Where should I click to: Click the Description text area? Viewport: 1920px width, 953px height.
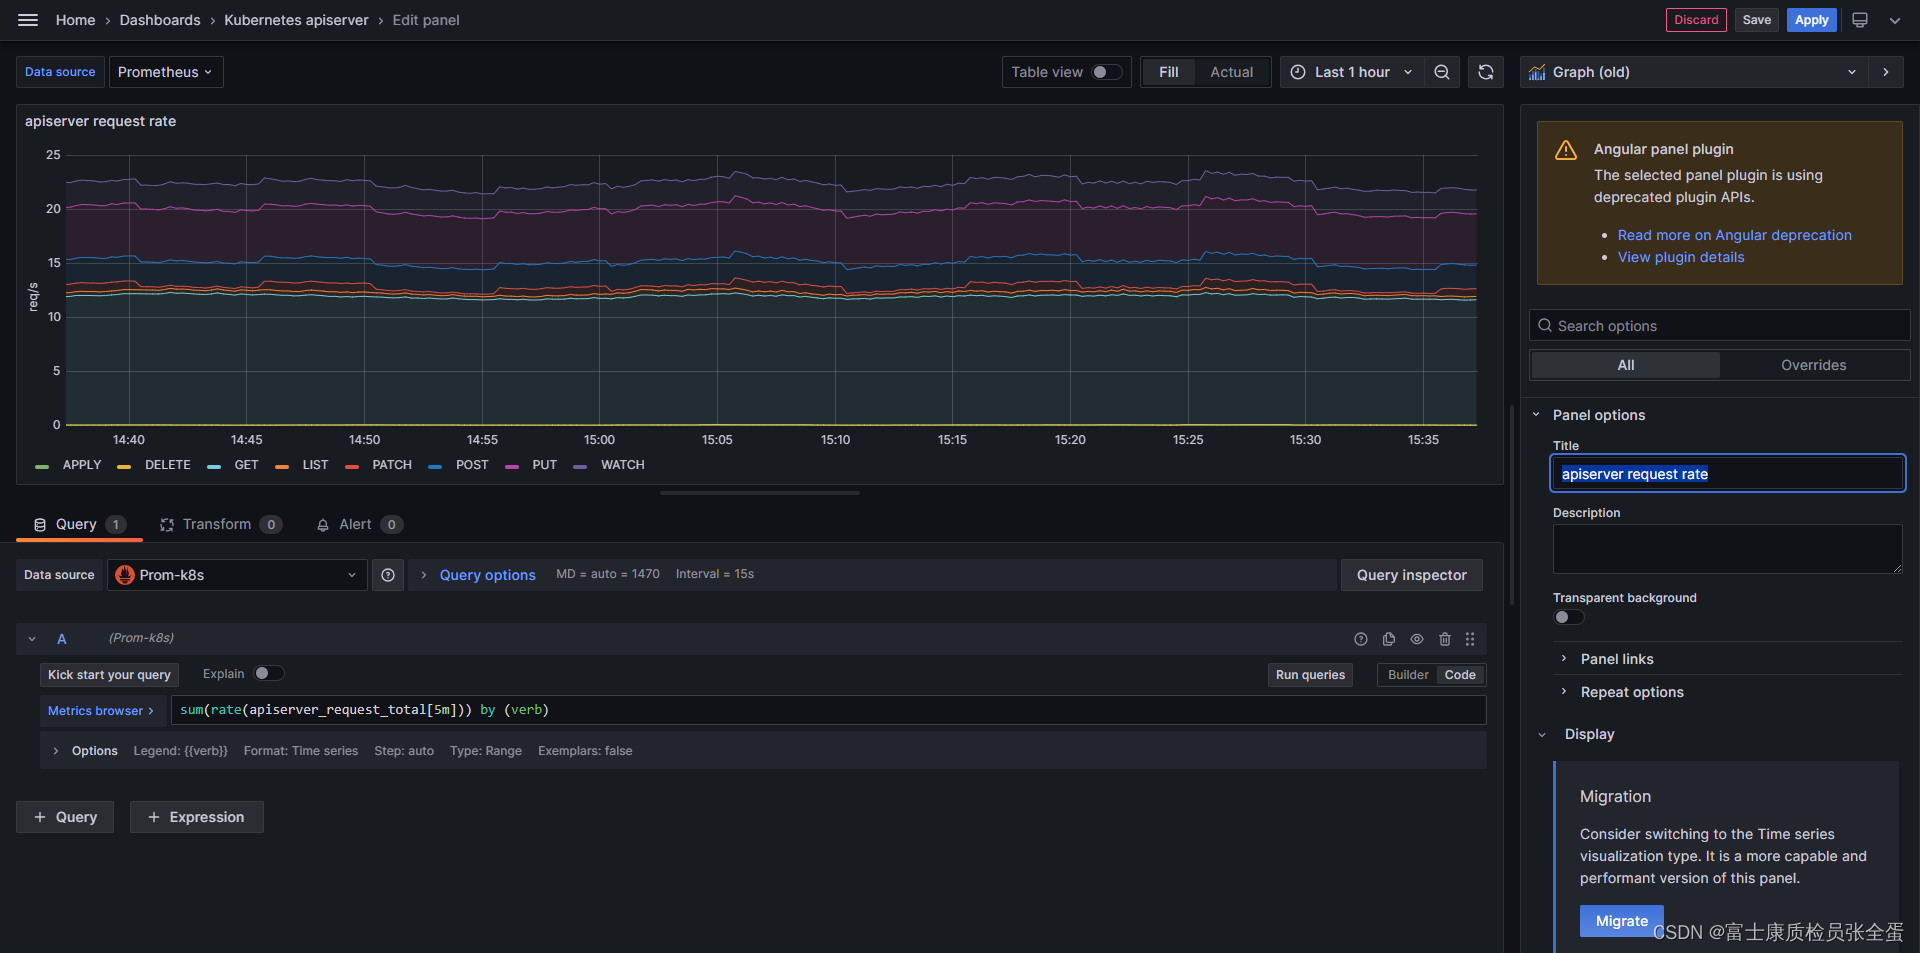pos(1727,549)
